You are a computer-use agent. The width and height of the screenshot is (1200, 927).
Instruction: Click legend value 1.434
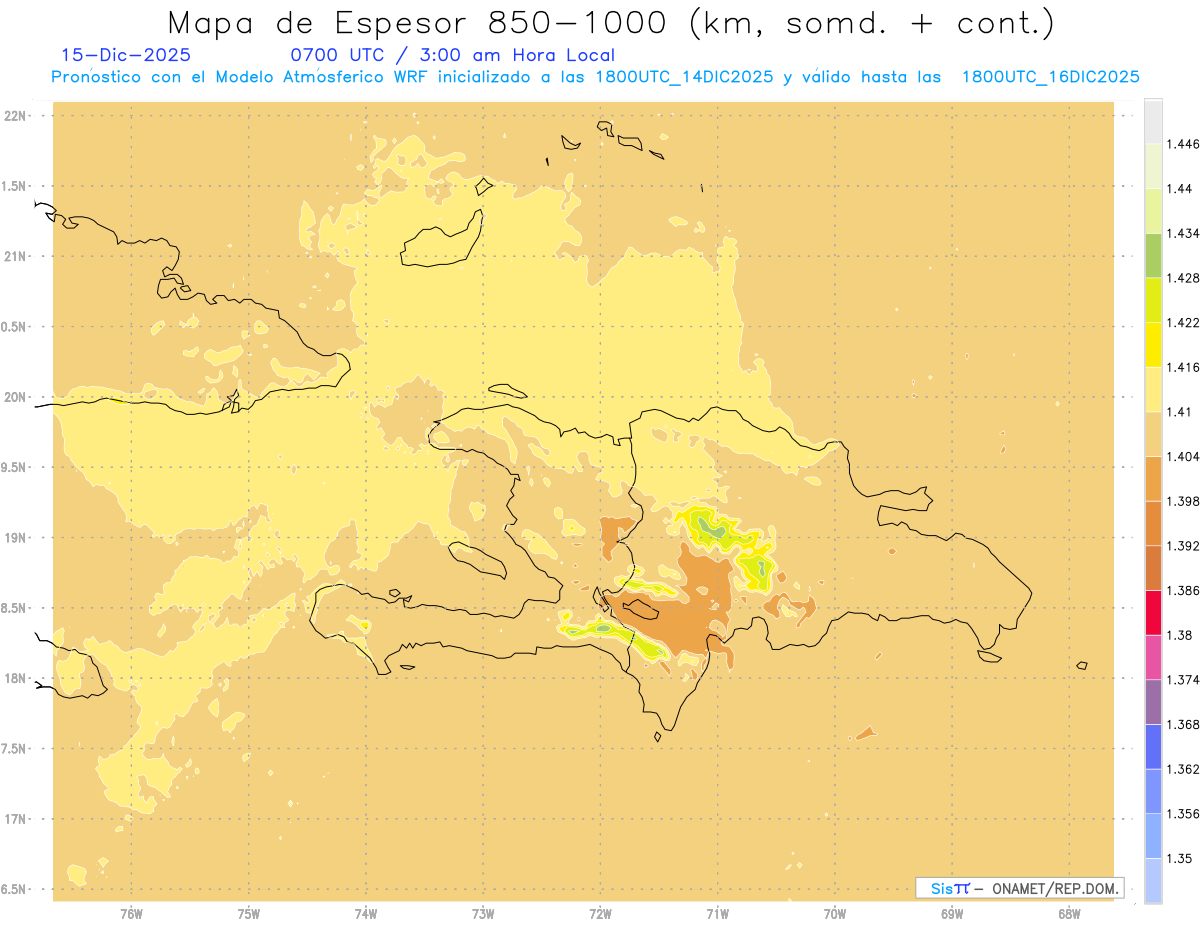(x=1183, y=233)
